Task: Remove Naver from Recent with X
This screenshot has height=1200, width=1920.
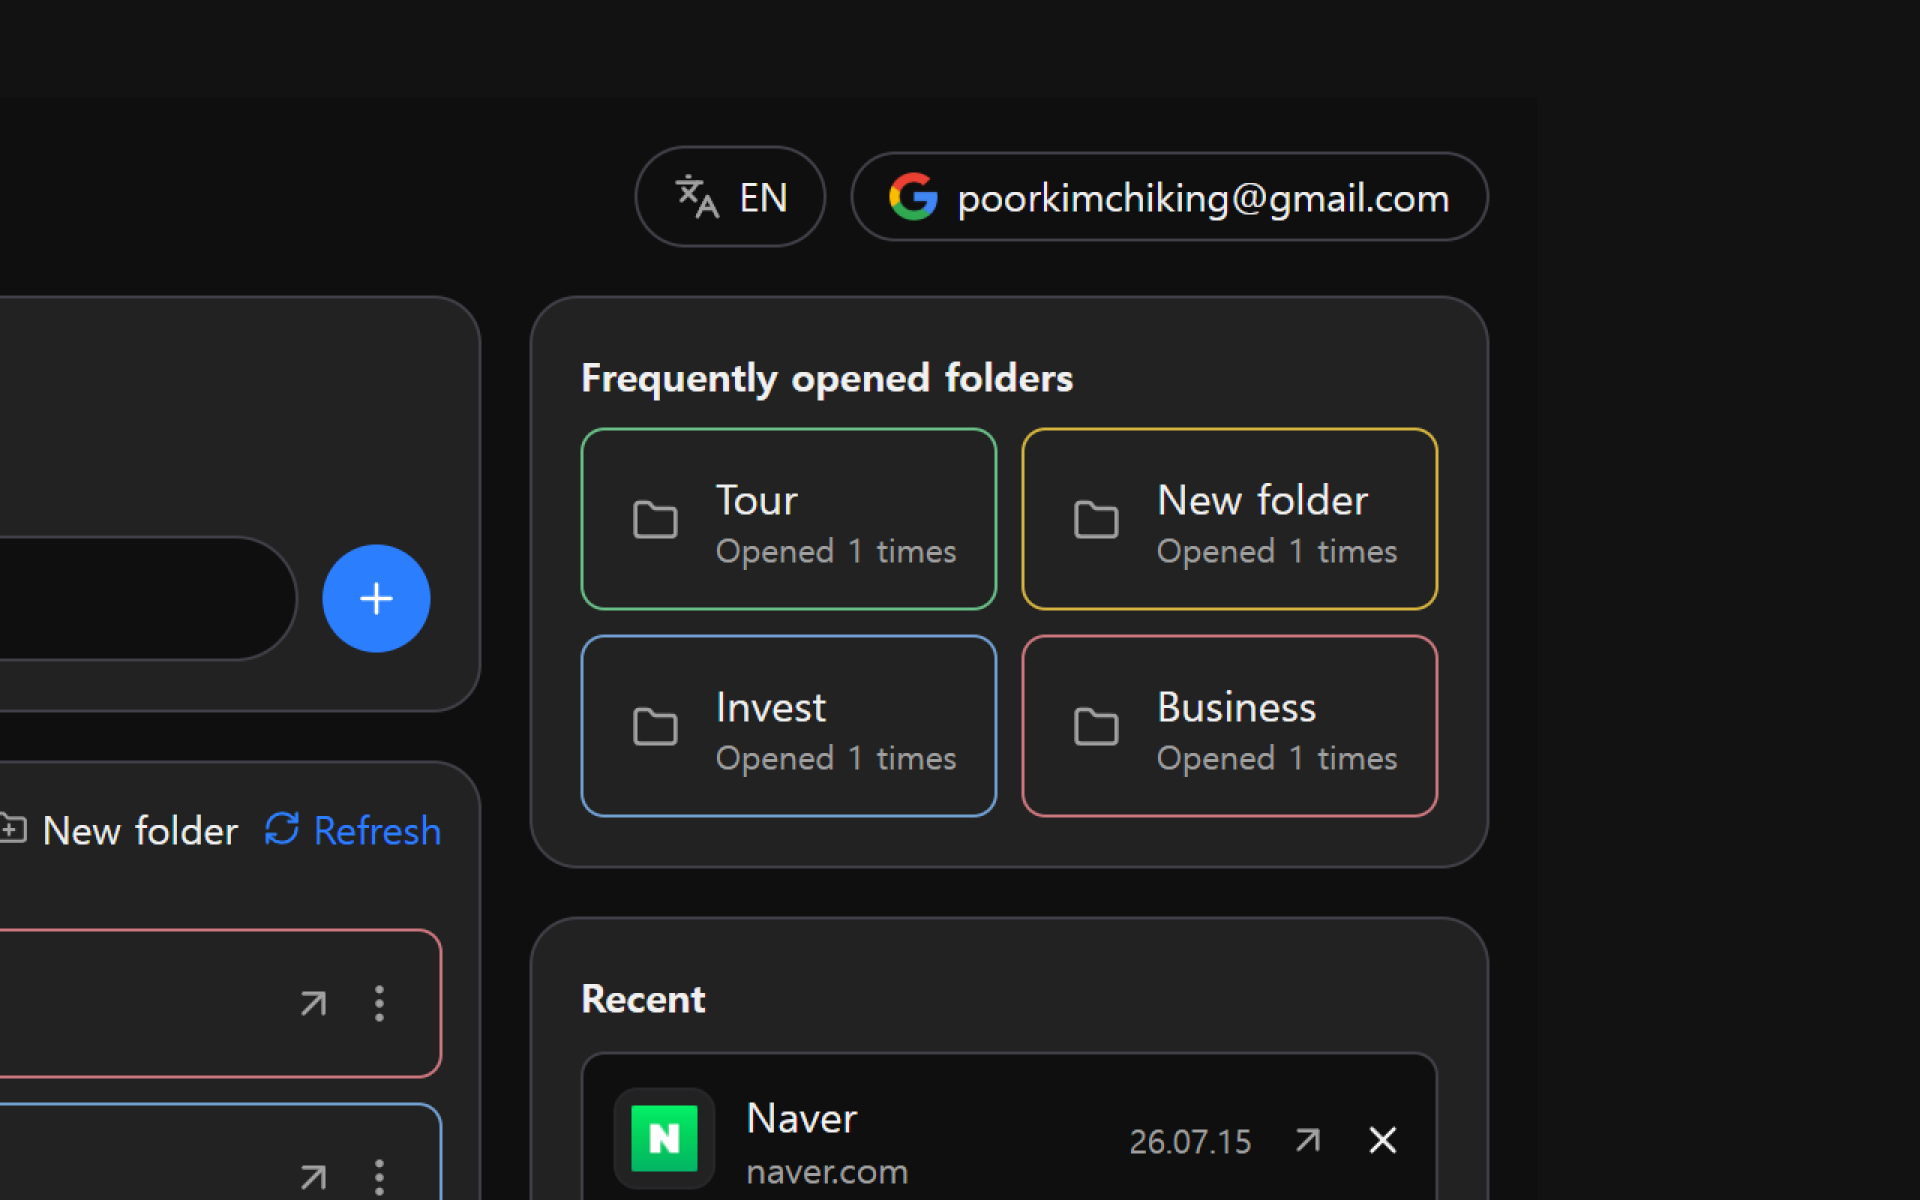Action: [1383, 1140]
